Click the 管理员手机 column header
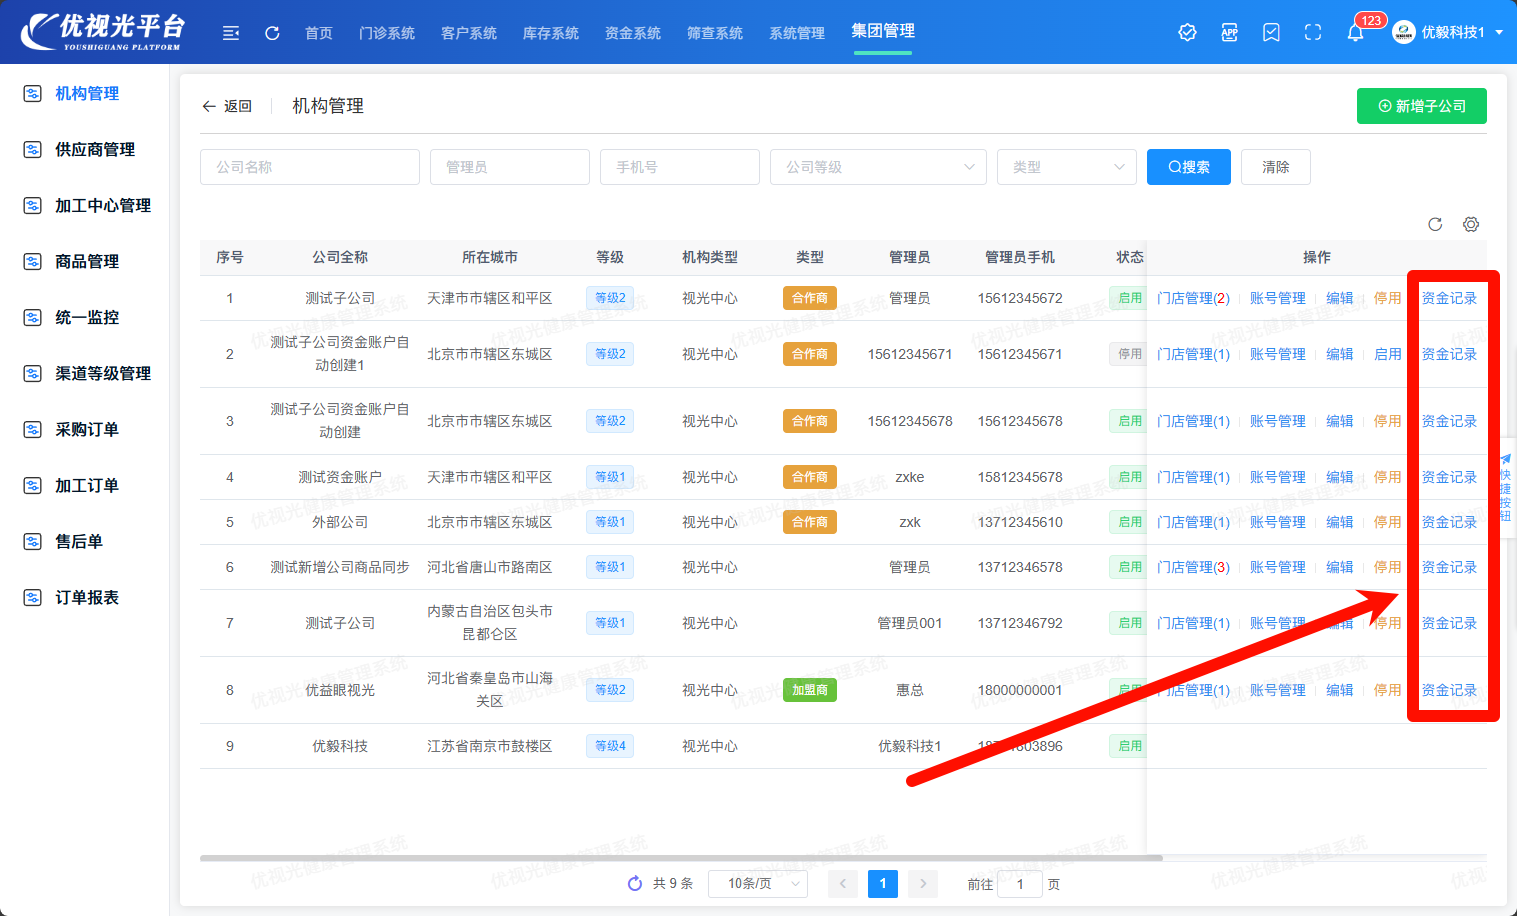 pos(1020,257)
